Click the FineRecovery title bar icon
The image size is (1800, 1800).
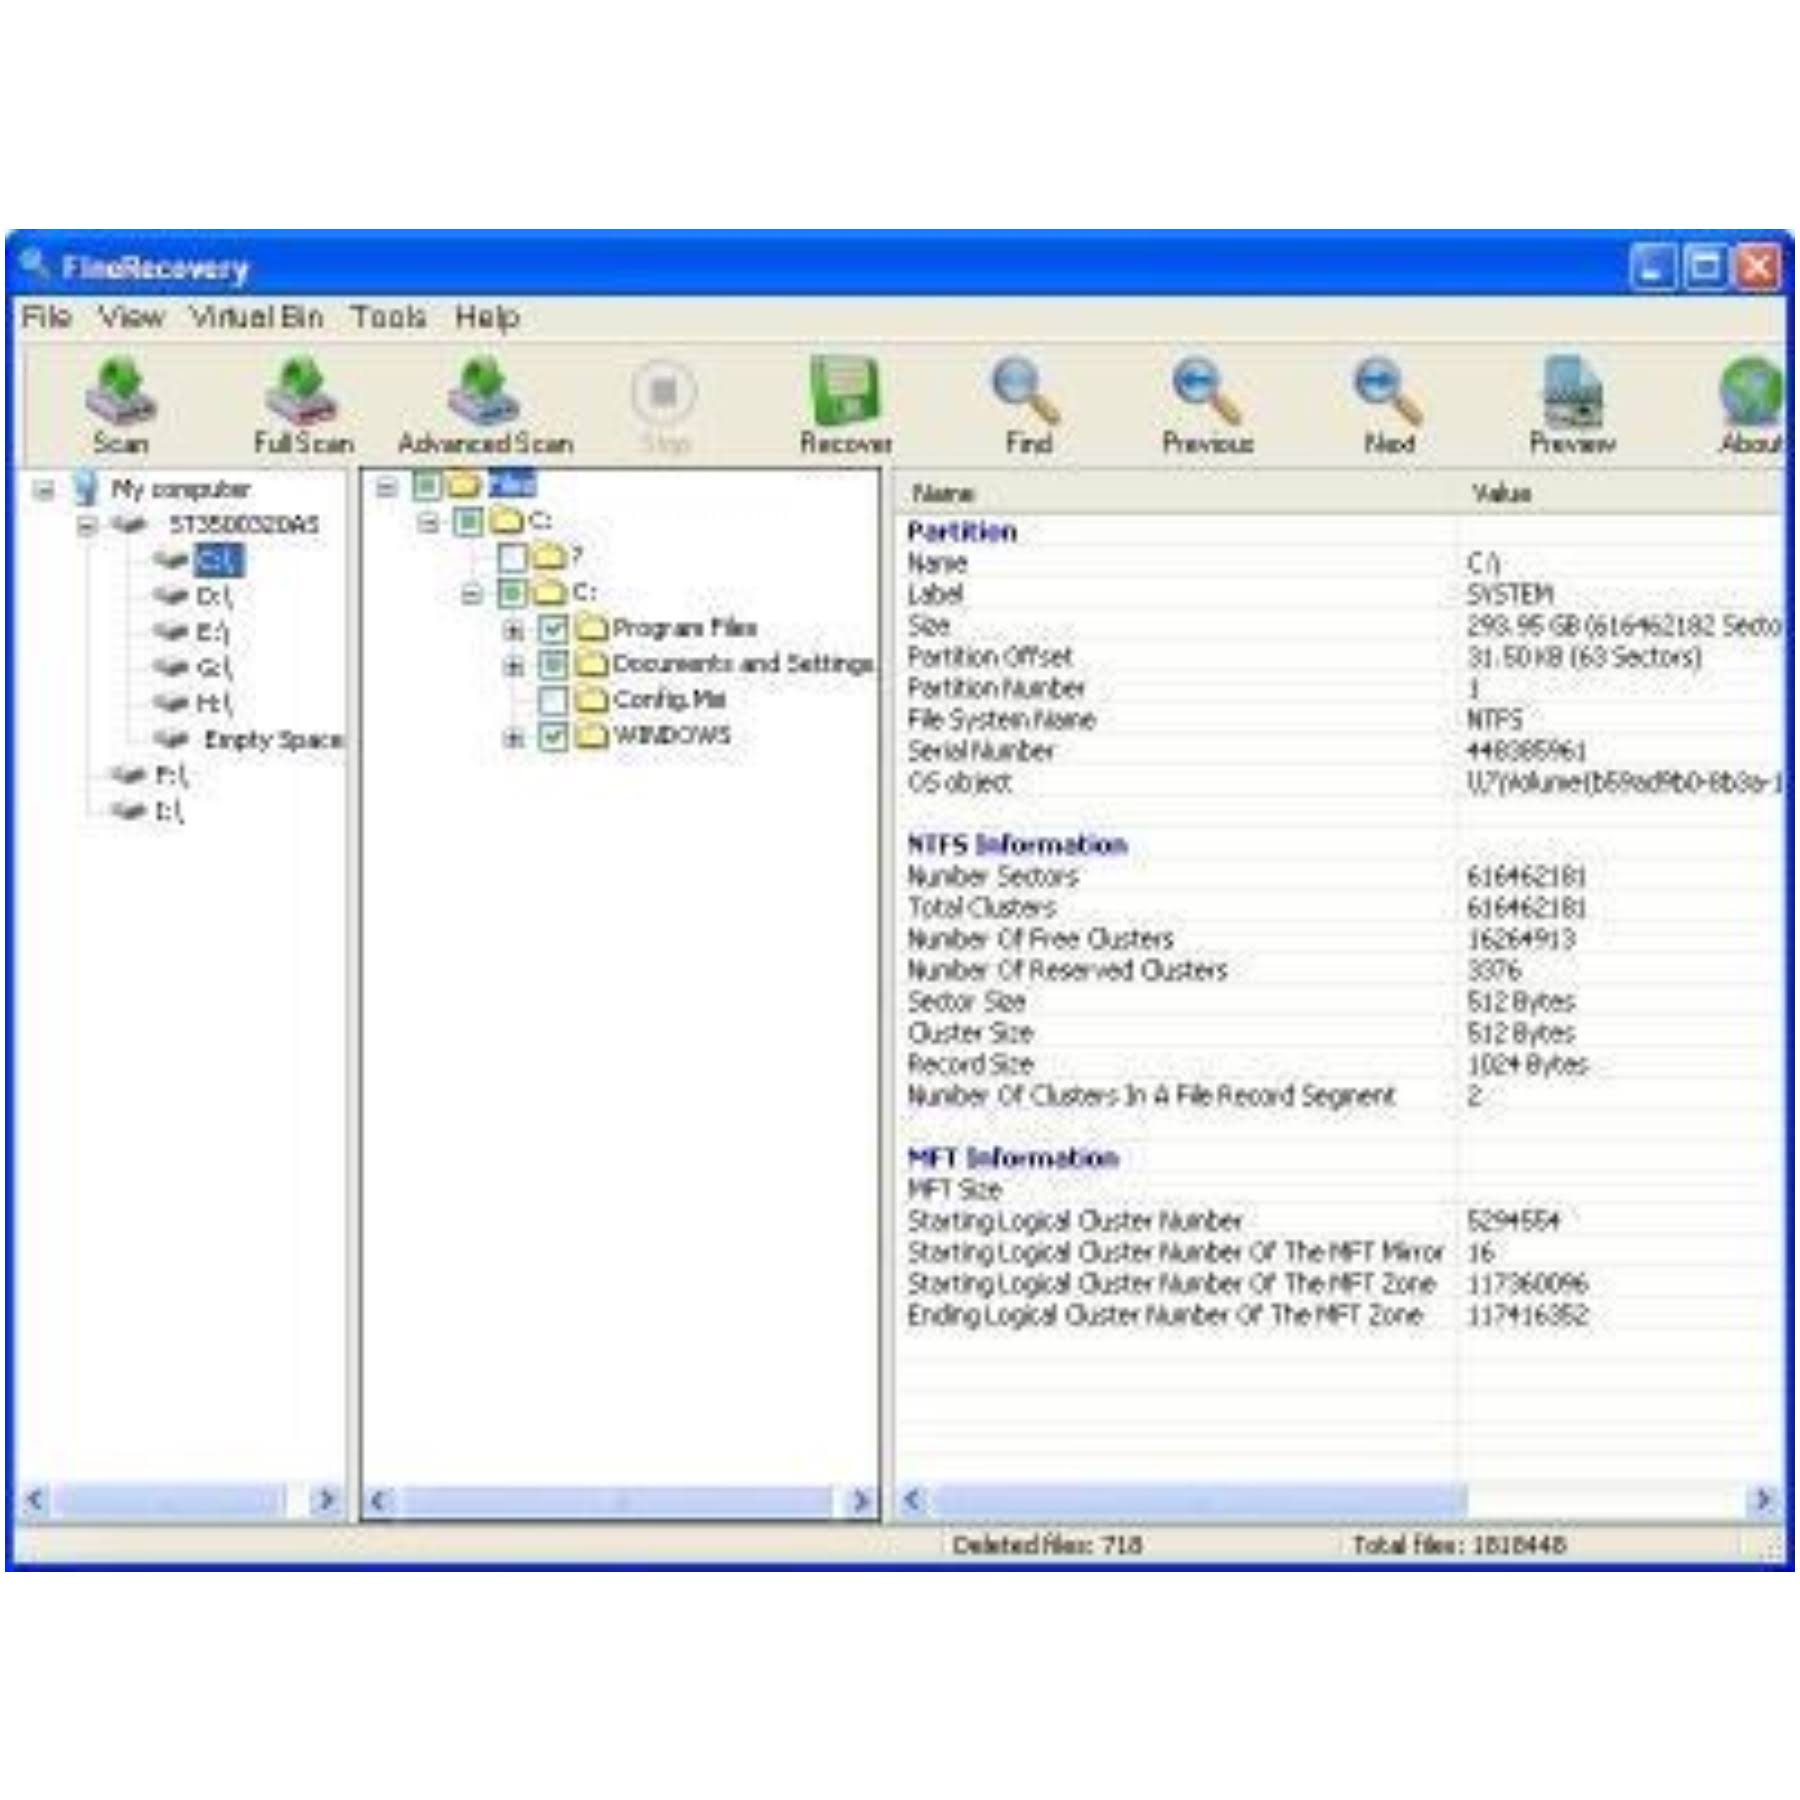coord(35,265)
